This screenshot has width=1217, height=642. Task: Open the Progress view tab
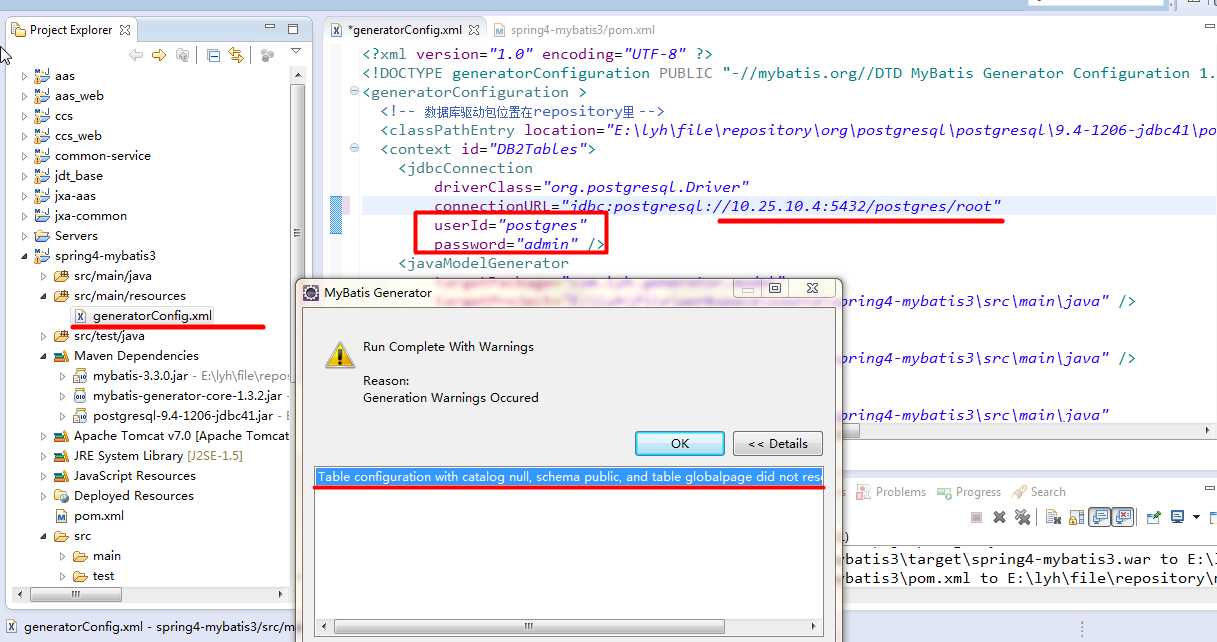click(x=968, y=492)
